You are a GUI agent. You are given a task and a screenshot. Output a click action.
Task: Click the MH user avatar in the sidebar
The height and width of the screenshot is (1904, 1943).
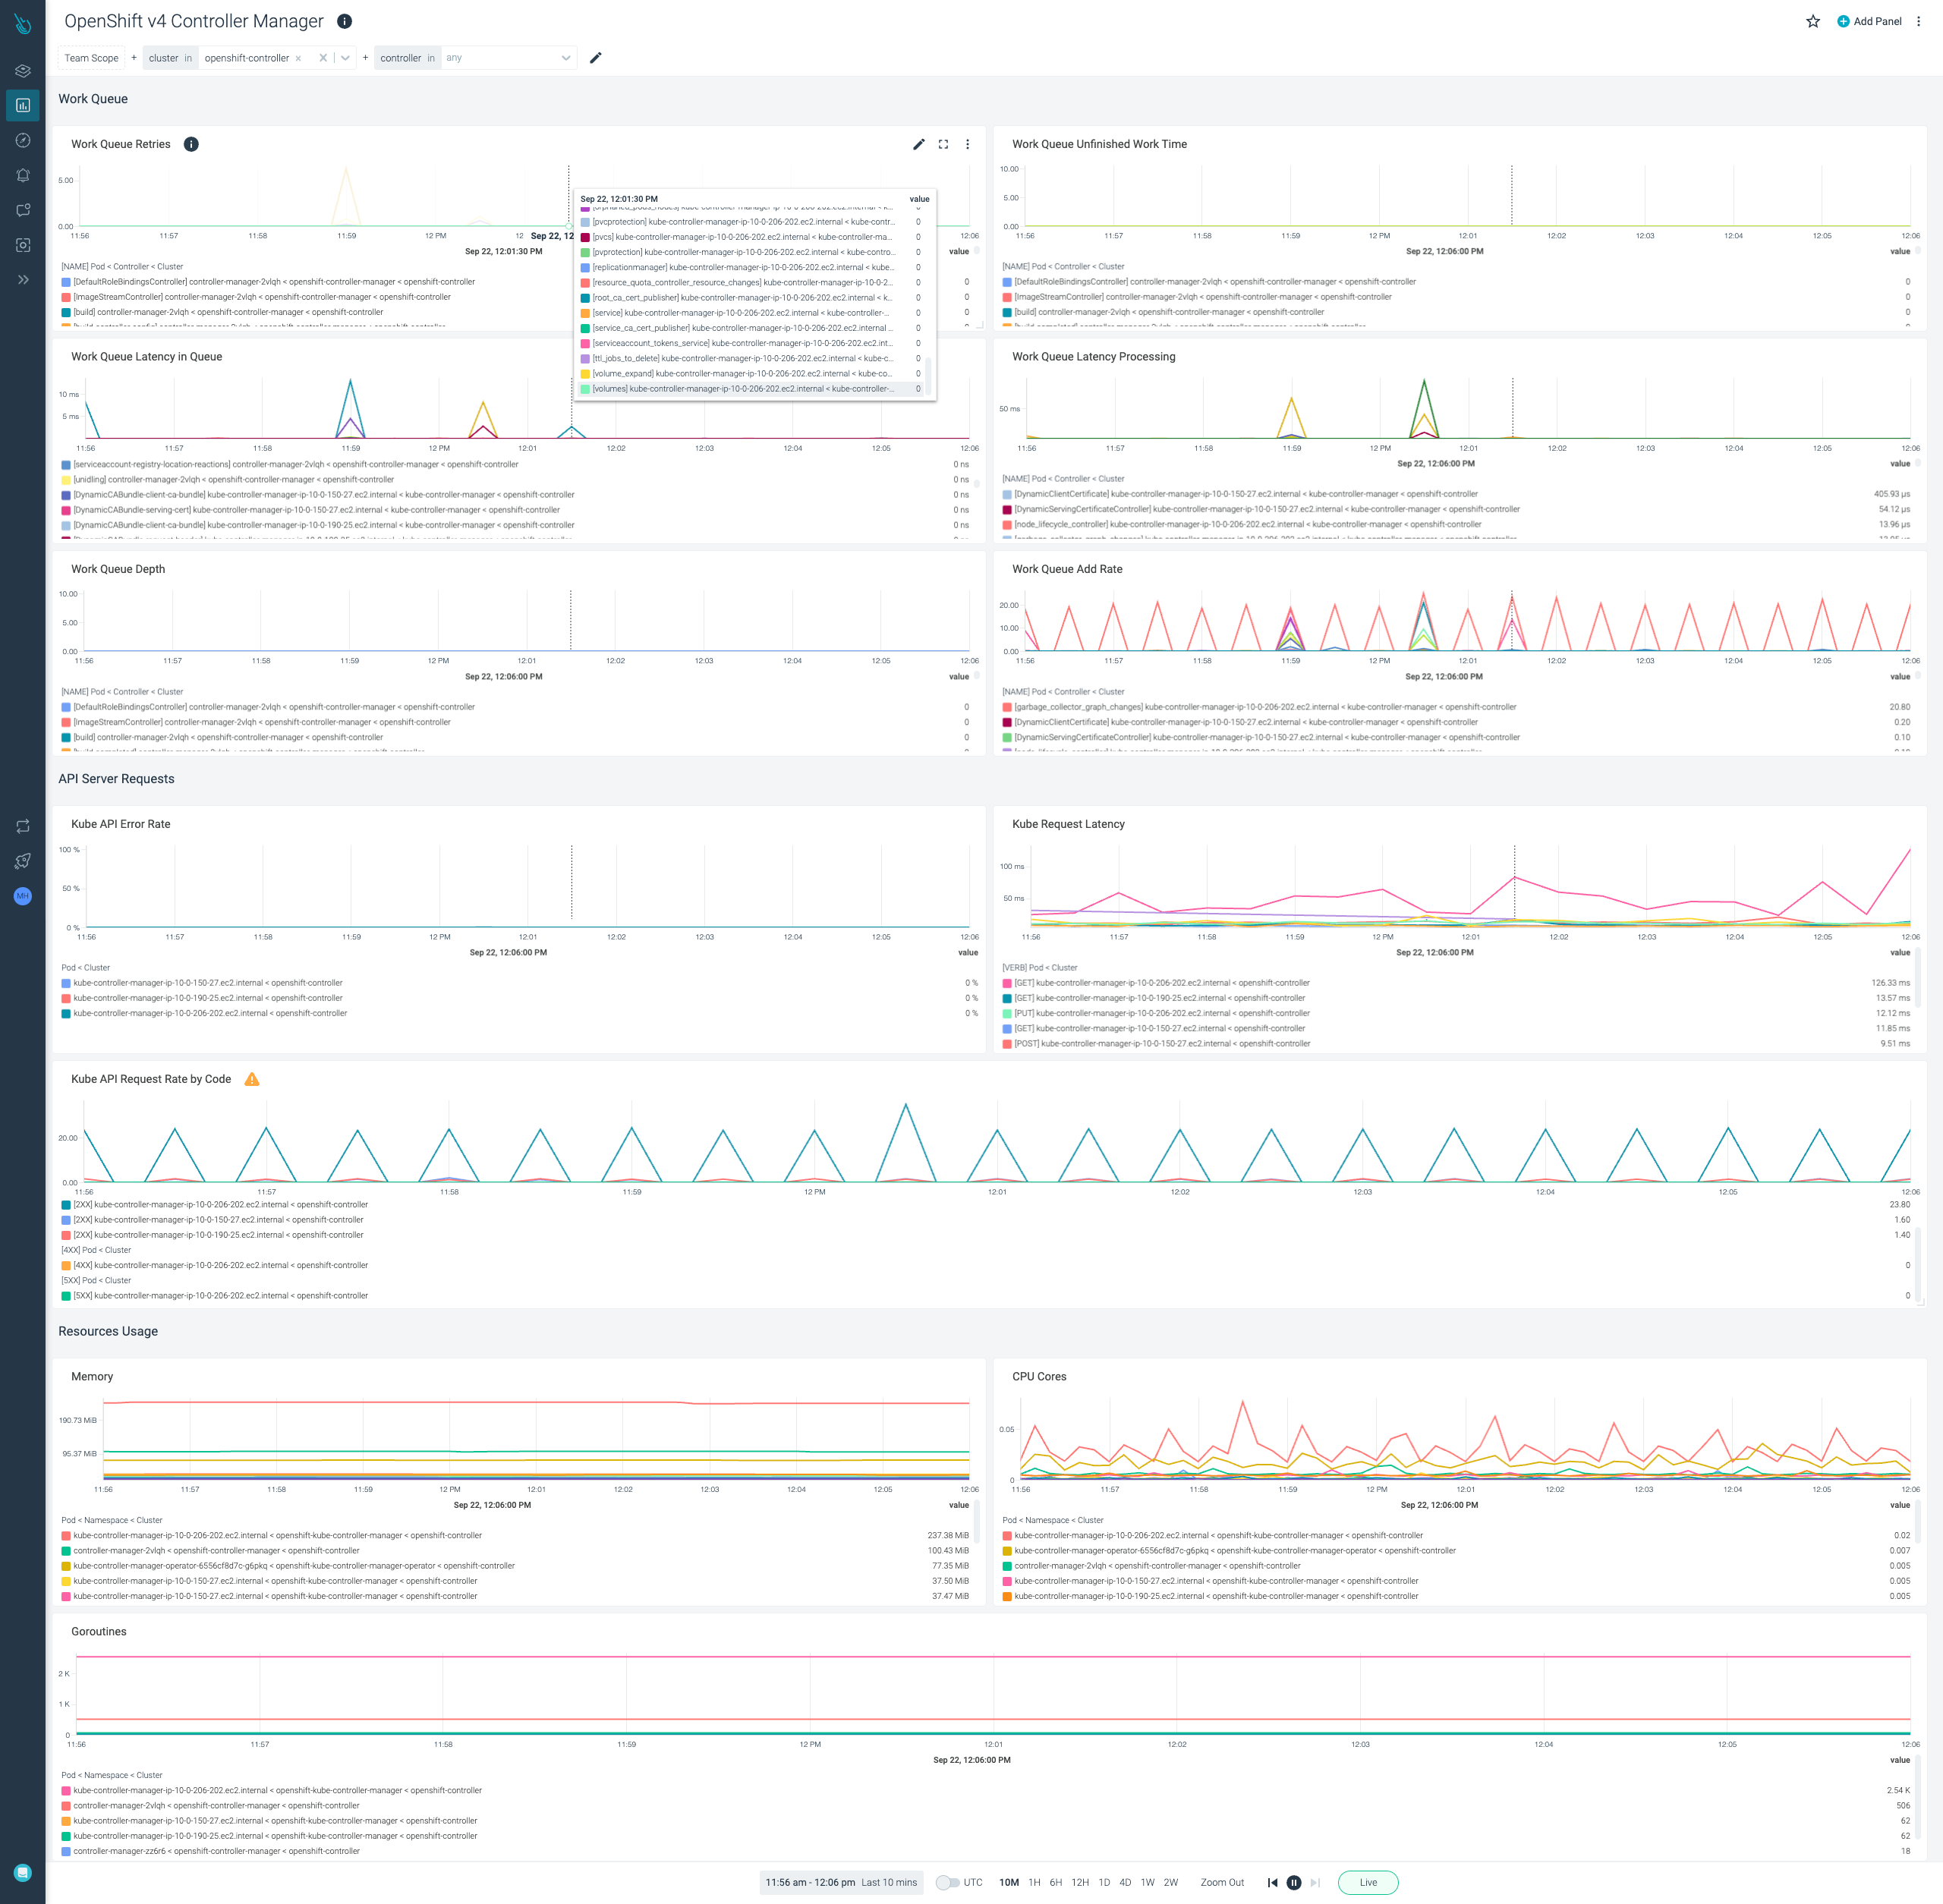(22, 896)
